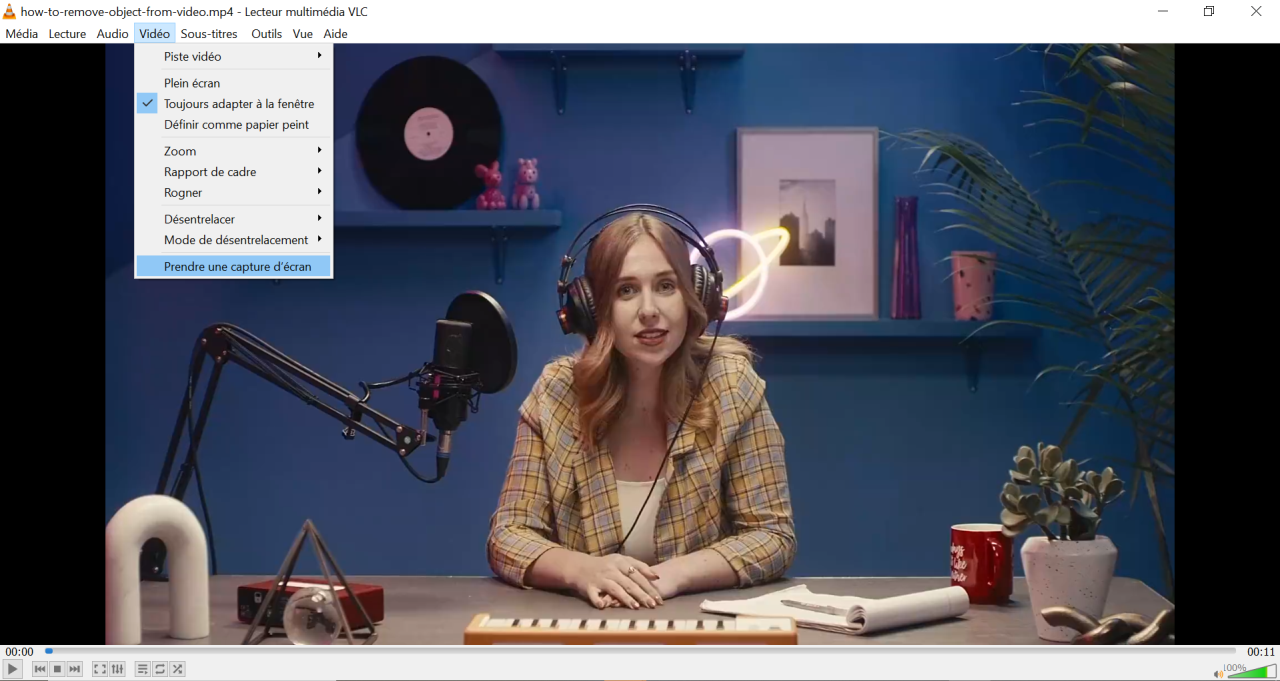Viewport: 1280px width, 681px height.
Task: Enable random shuffle playback icon
Action: pyautogui.click(x=177, y=669)
